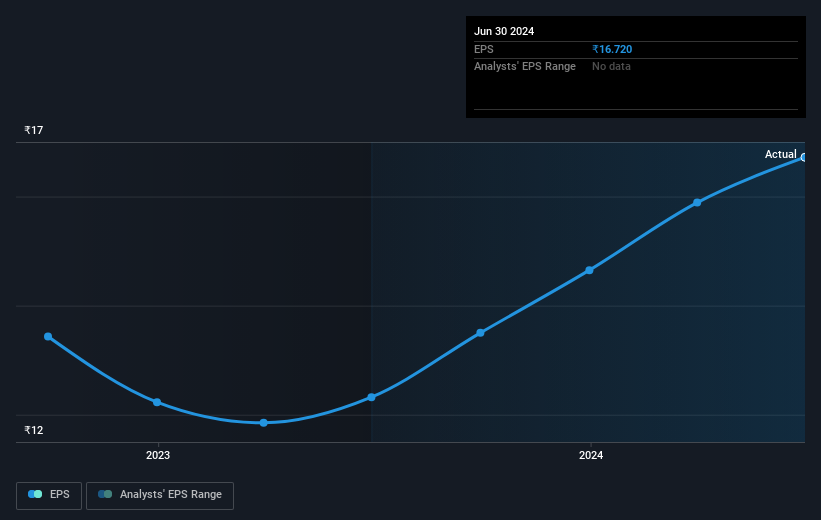821x520 pixels.
Task: Toggle the Analysts' EPS Range legend button
Action: [x=160, y=495]
